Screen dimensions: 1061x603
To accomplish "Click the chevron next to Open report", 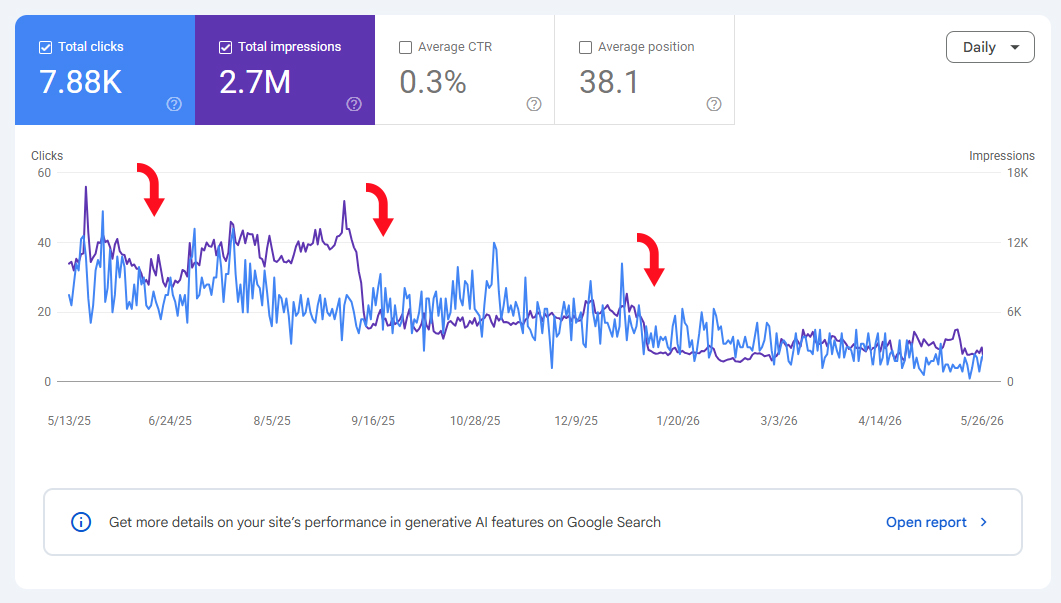I will [984, 522].
